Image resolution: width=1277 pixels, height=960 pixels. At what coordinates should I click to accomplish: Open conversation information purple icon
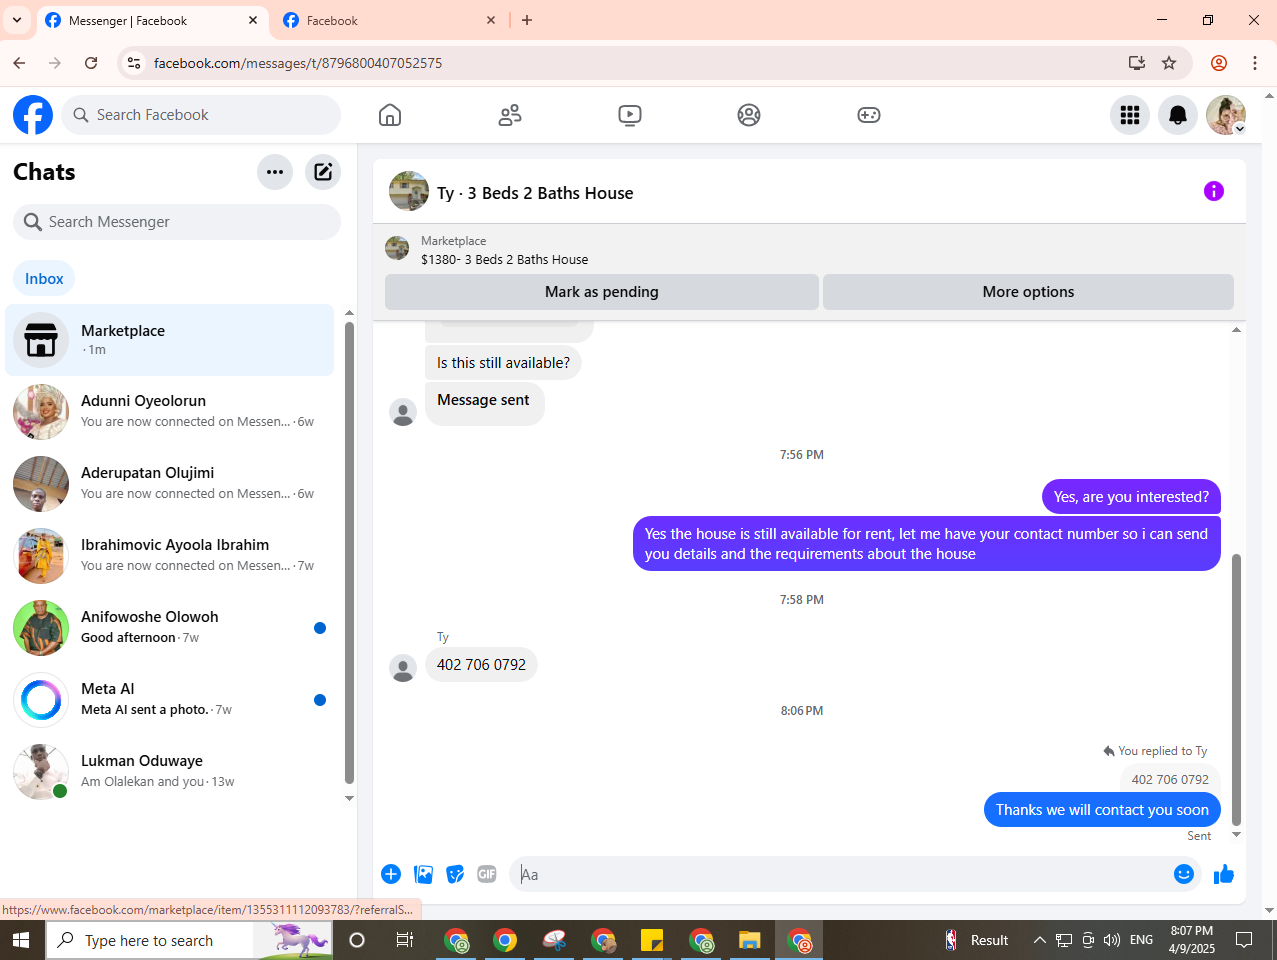1214,191
